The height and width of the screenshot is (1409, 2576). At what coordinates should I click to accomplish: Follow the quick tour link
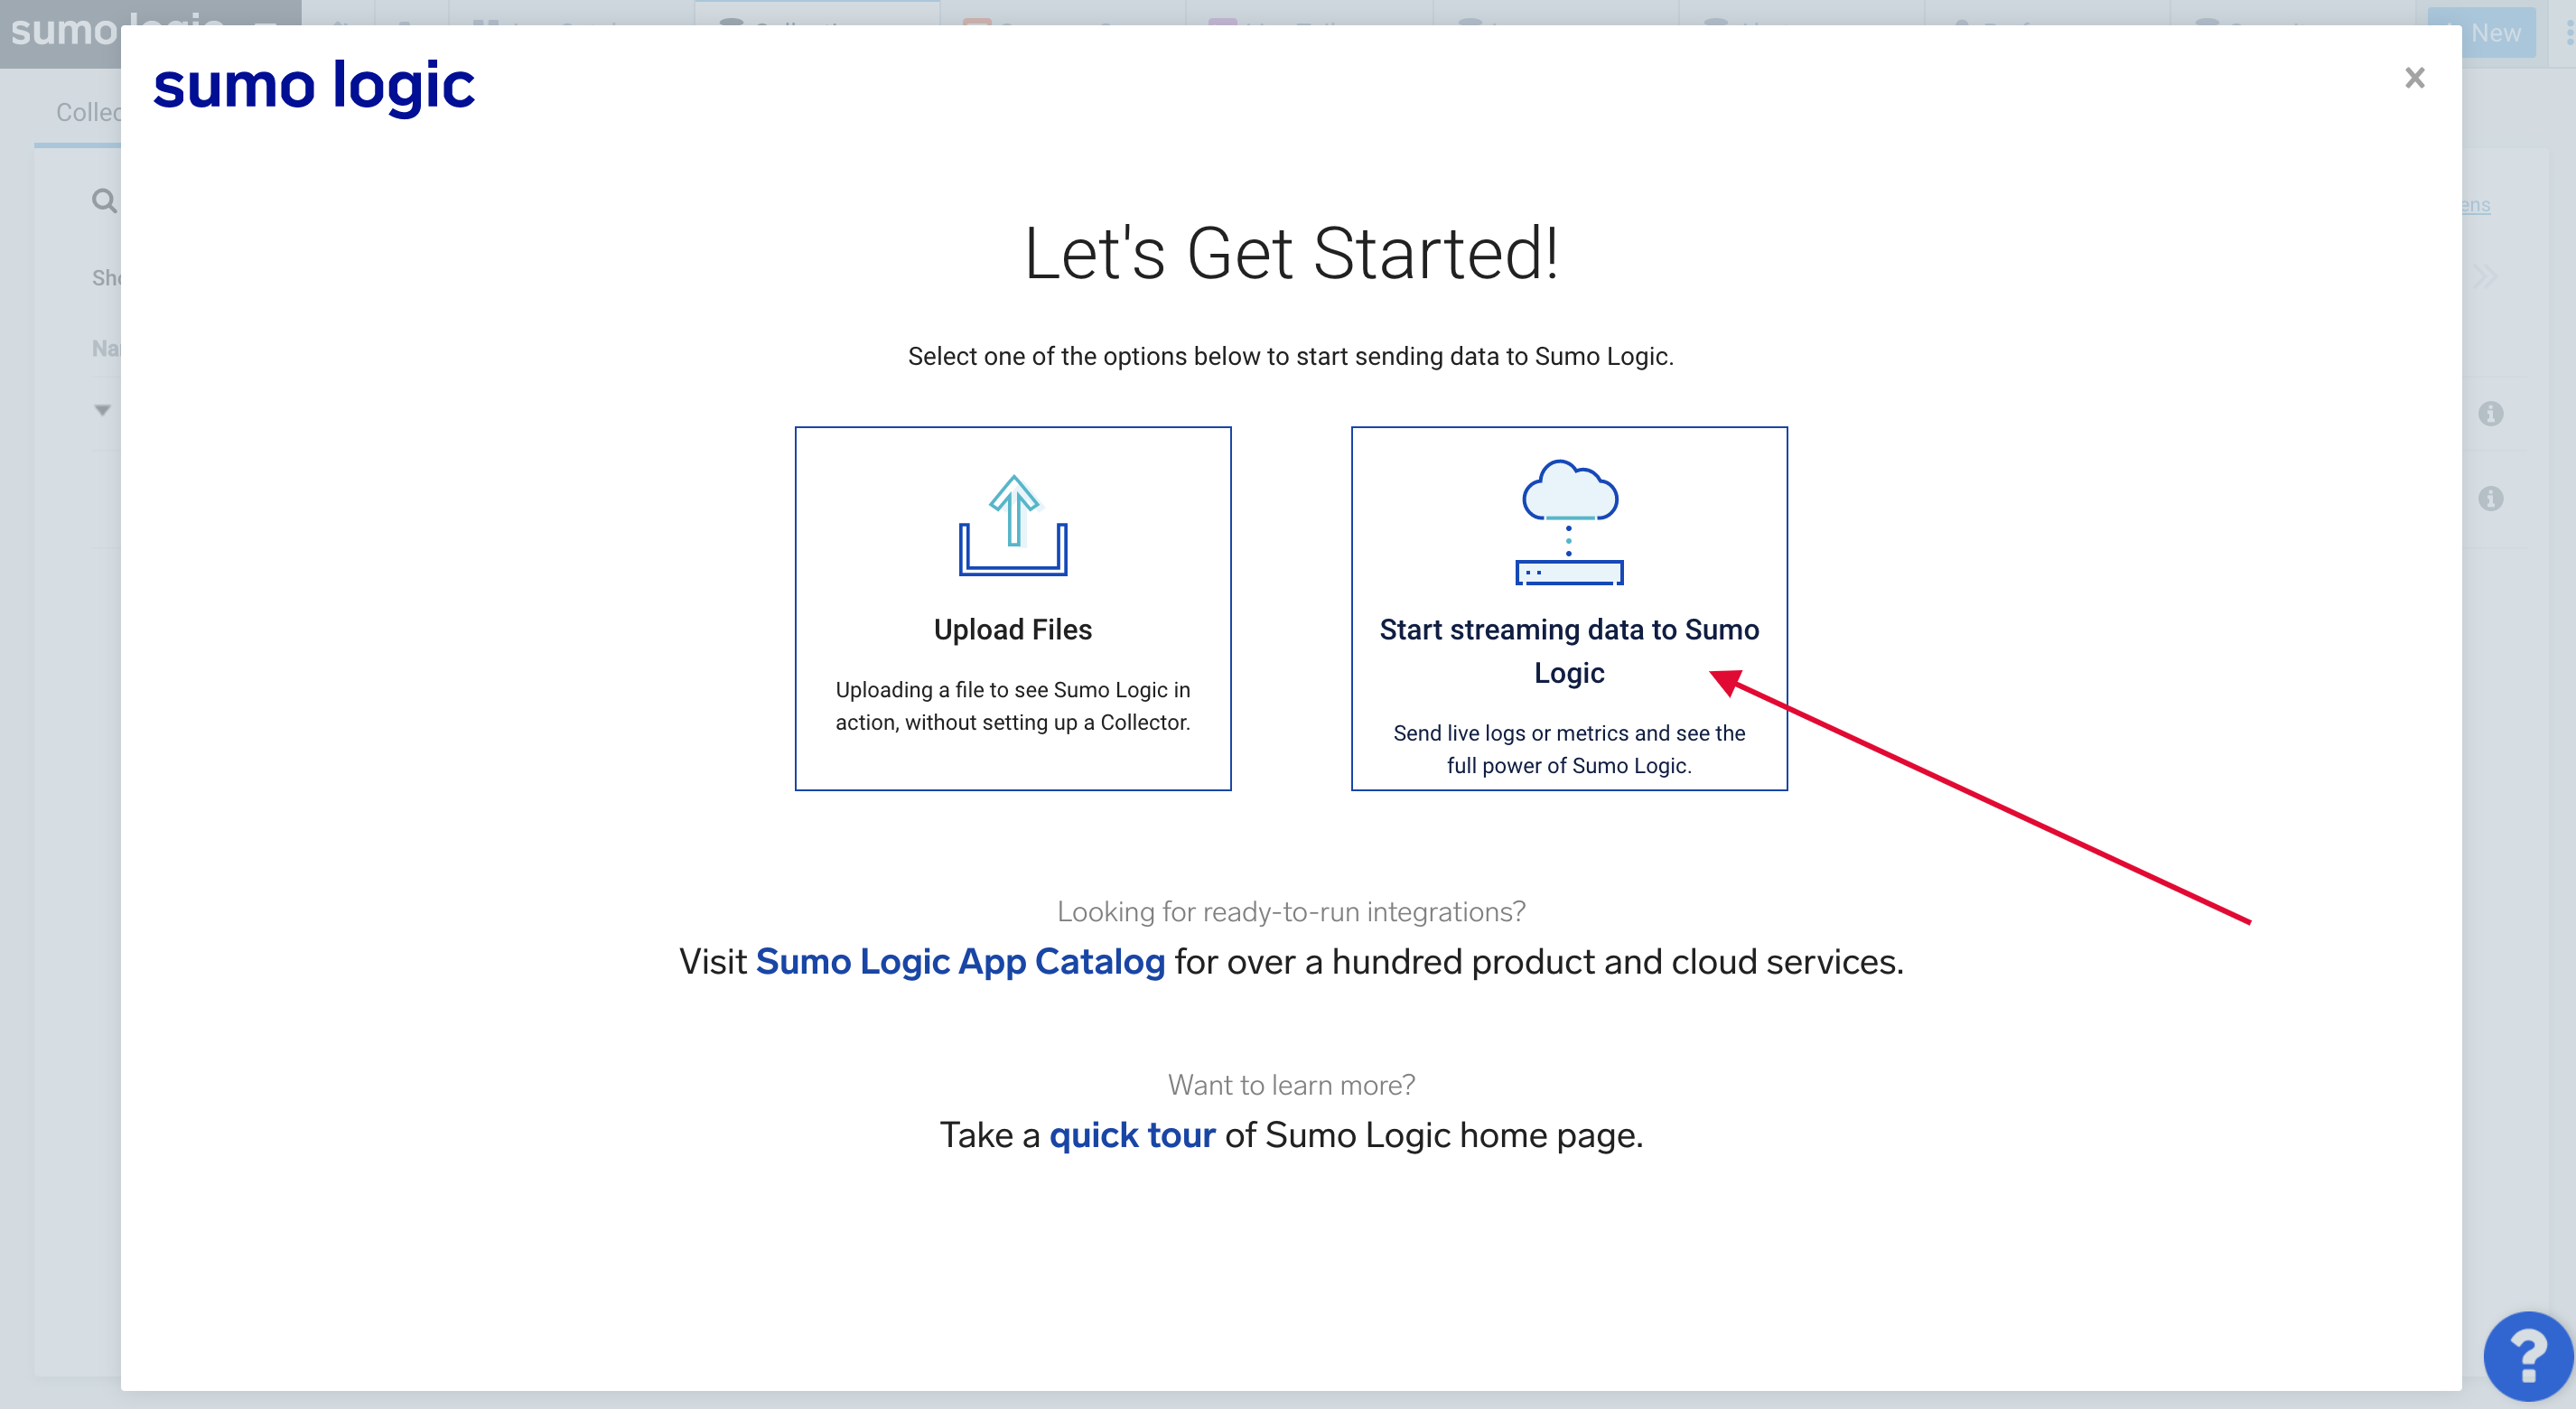1131,1135
